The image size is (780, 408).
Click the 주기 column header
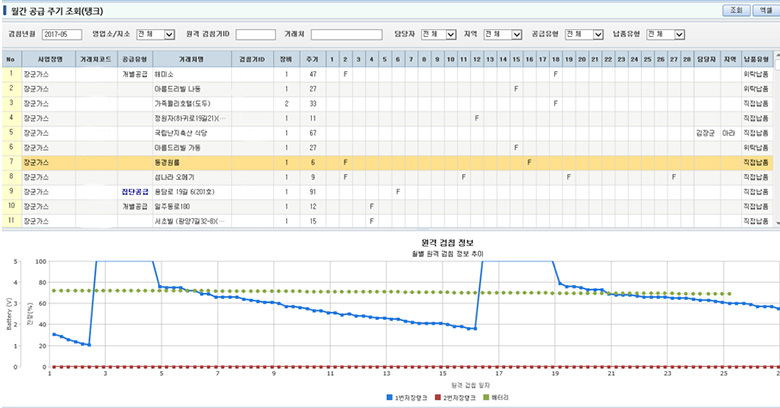click(313, 59)
